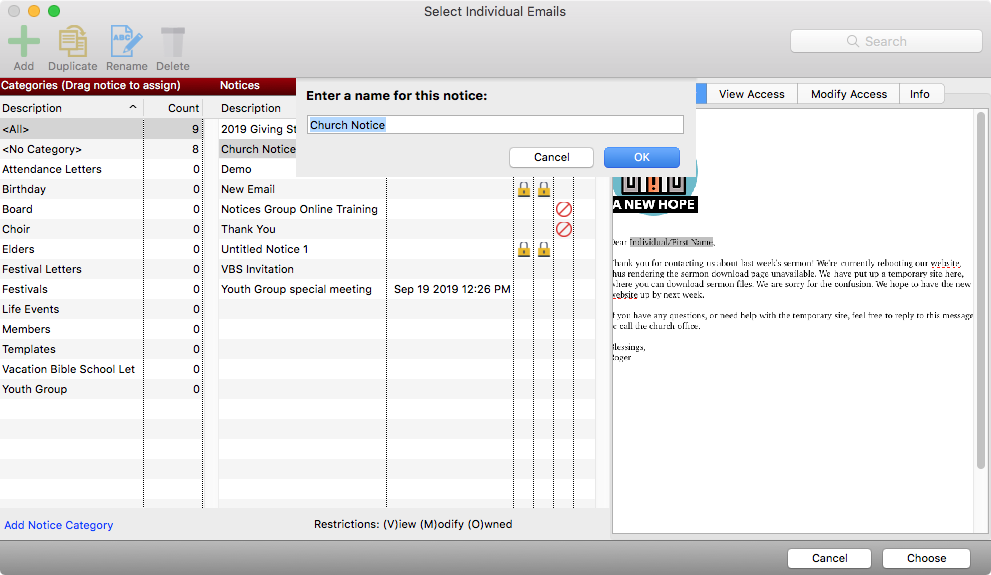Open the Info tab
Viewport: 991px width, 575px height.
coord(919,94)
